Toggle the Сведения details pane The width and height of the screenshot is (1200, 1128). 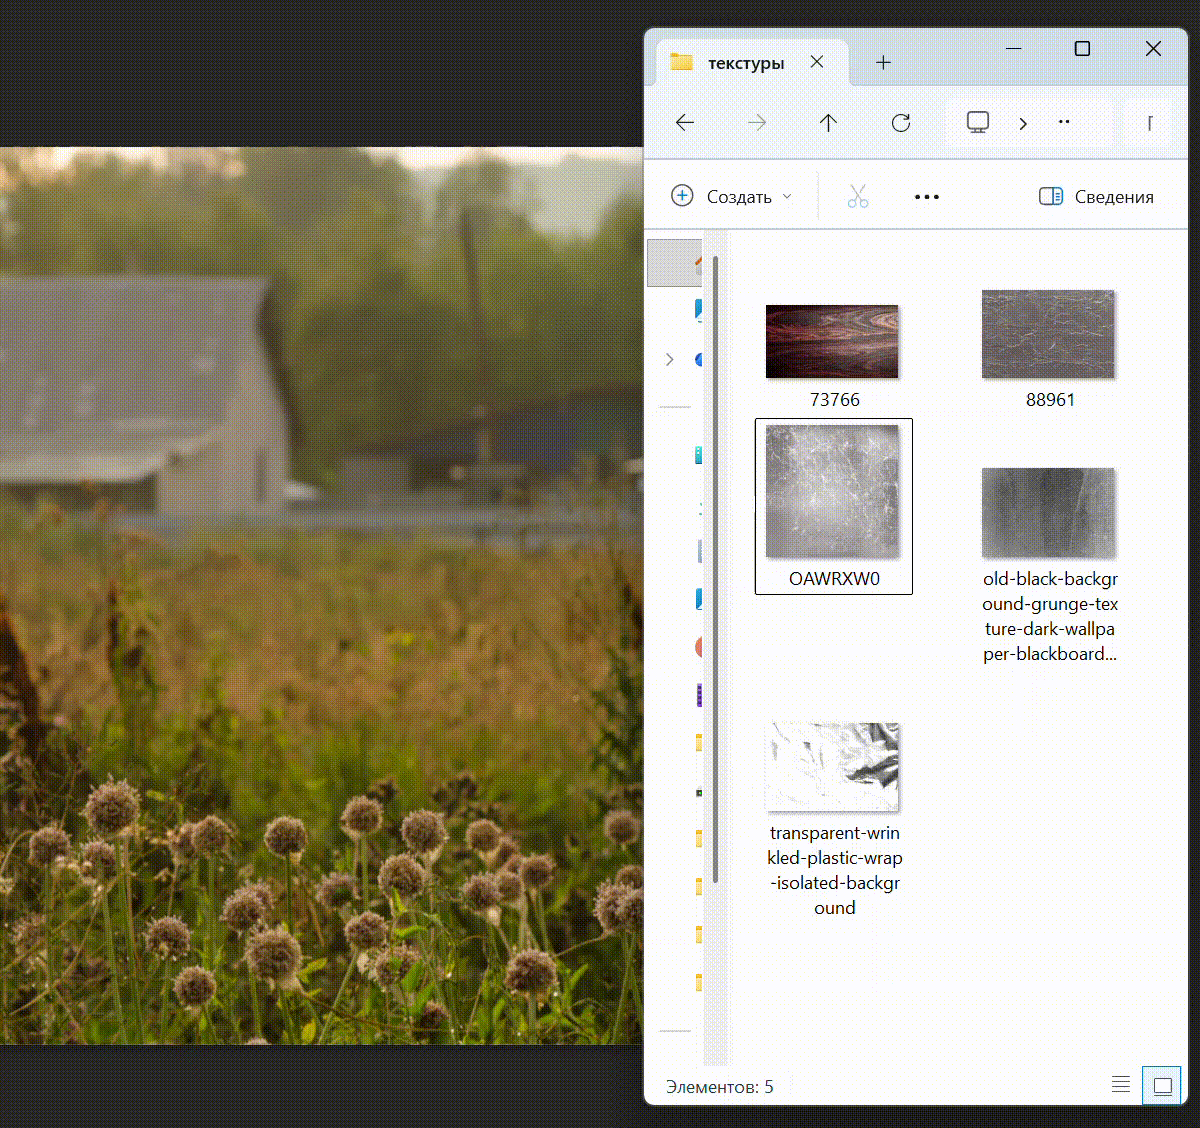pyautogui.click(x=1096, y=197)
